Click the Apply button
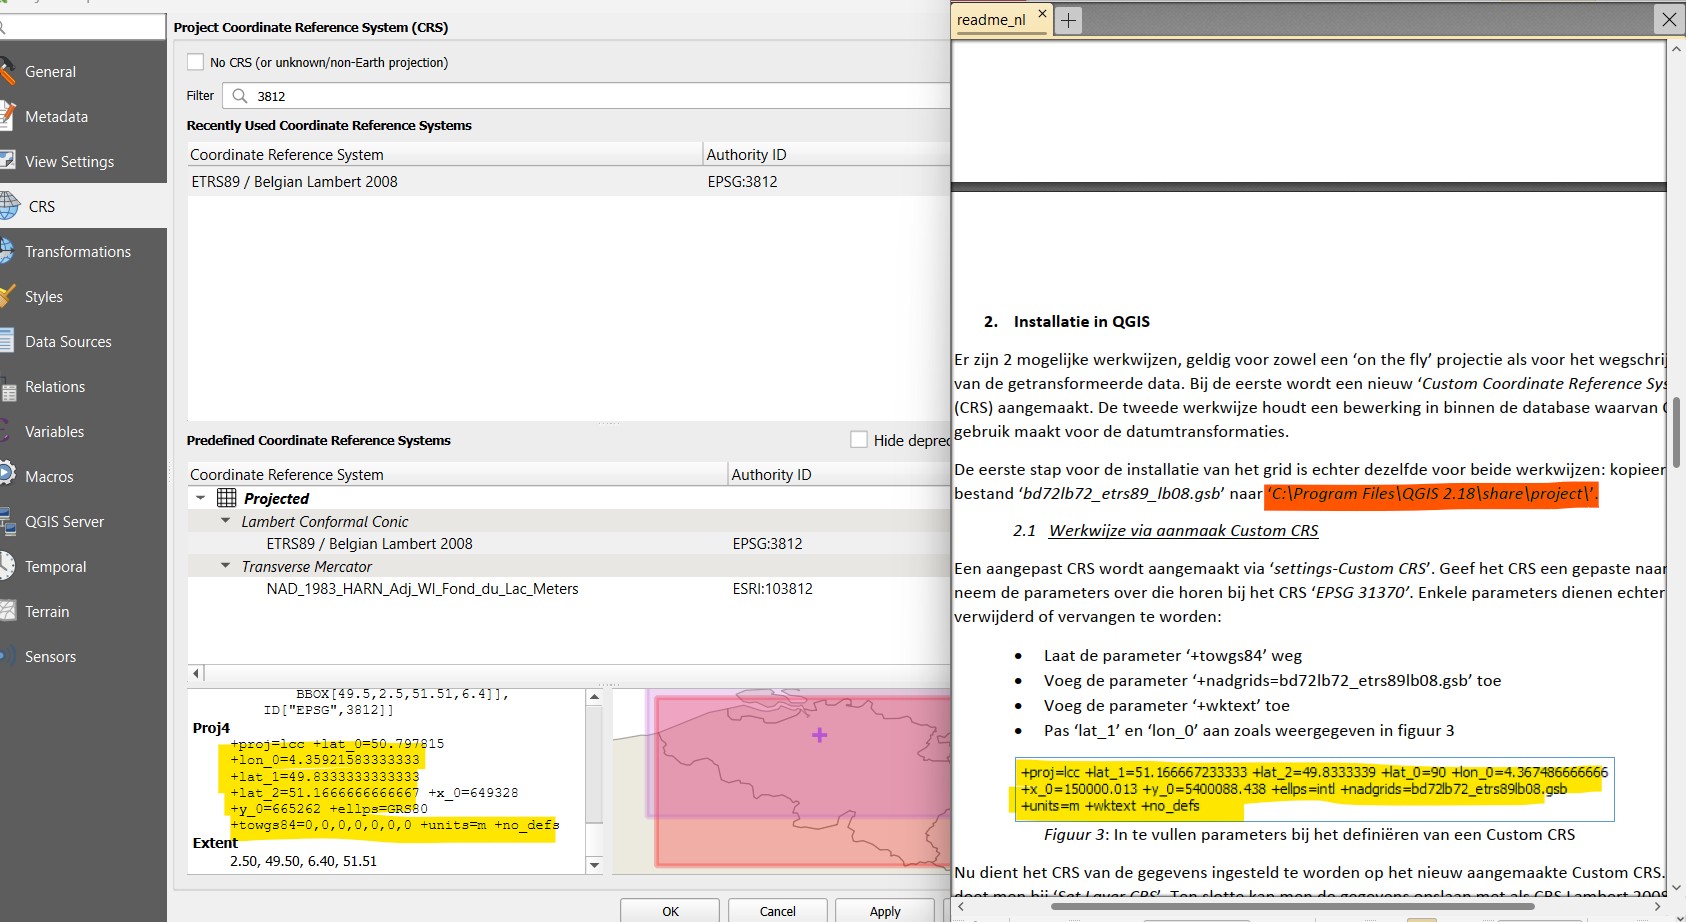 tap(884, 911)
